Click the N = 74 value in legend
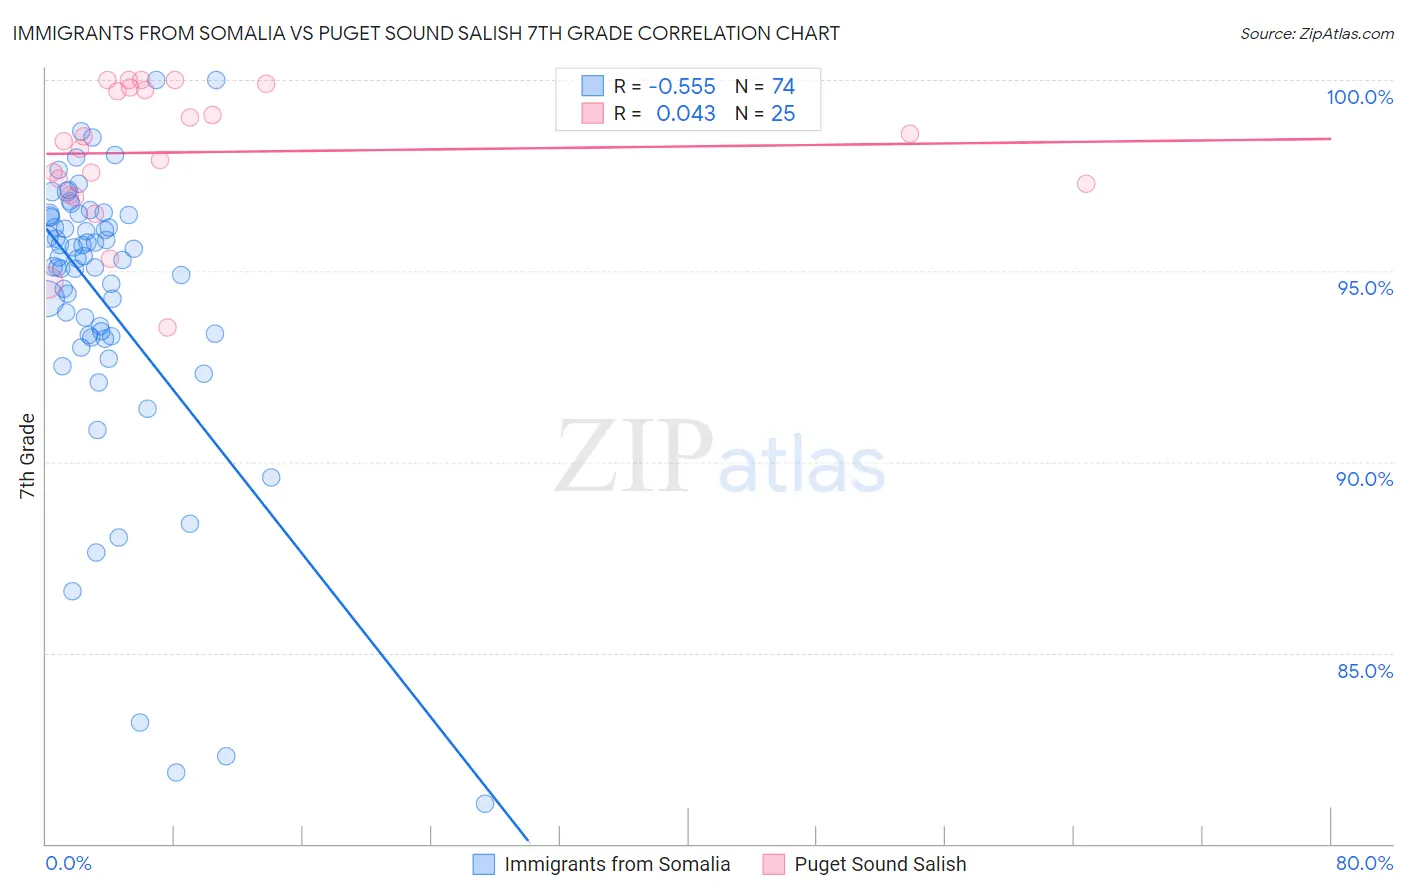This screenshot has height=892, width=1406. click(765, 86)
